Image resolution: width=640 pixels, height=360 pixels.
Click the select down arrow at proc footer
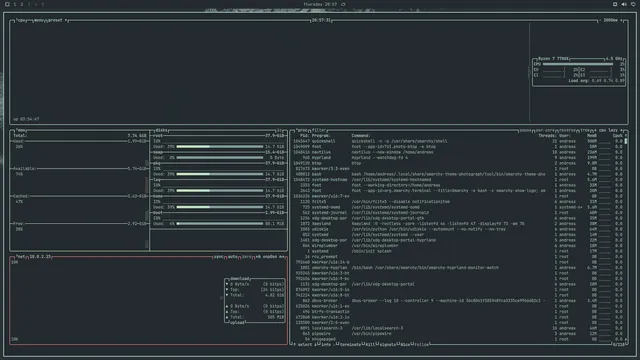point(315,344)
